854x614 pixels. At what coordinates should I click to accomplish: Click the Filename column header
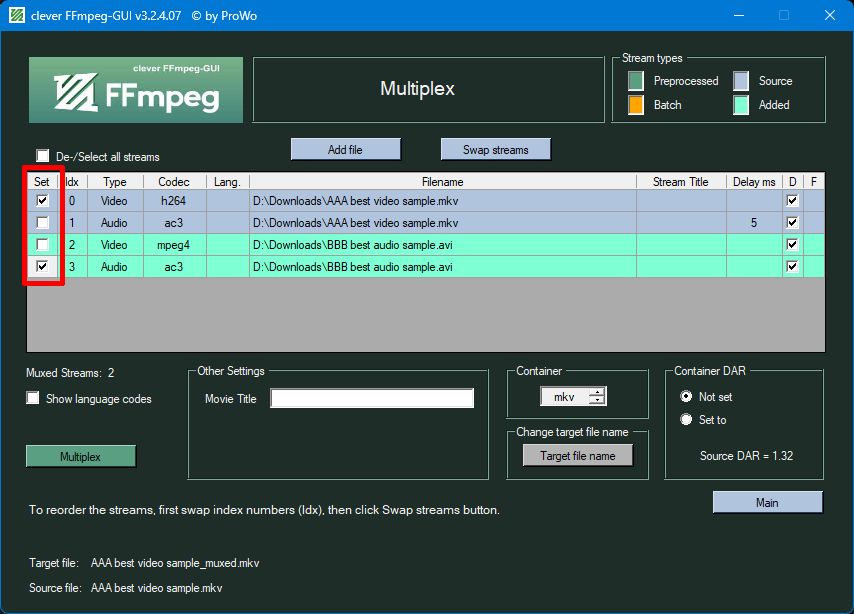443,181
